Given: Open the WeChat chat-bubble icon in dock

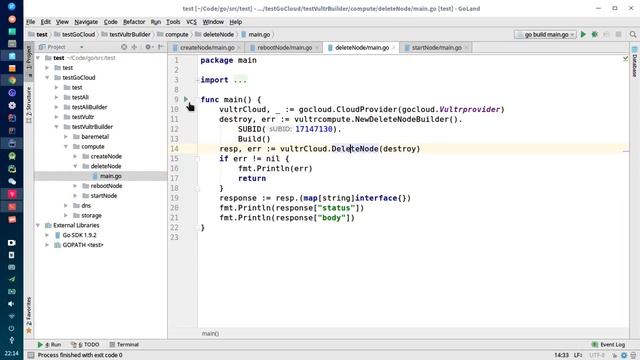Looking at the screenshot, I should [x=12, y=181].
